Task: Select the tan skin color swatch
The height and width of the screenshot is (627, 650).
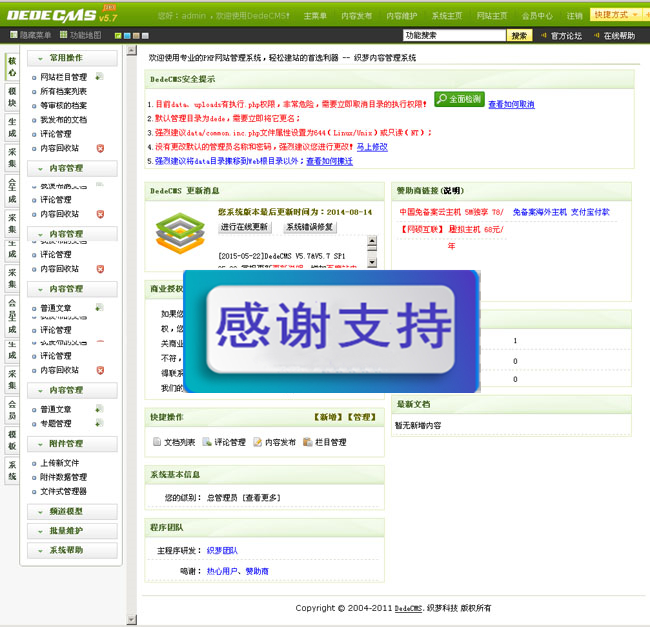Action: click(x=136, y=36)
